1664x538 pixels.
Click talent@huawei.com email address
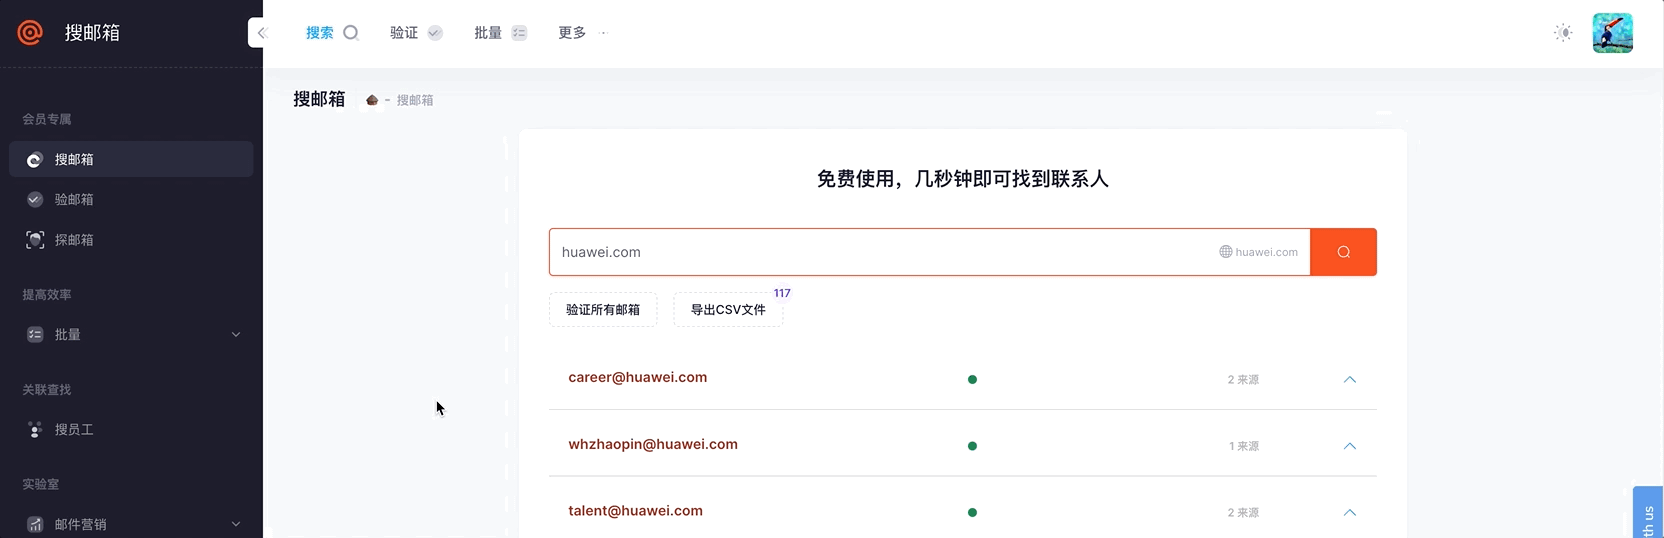(636, 510)
